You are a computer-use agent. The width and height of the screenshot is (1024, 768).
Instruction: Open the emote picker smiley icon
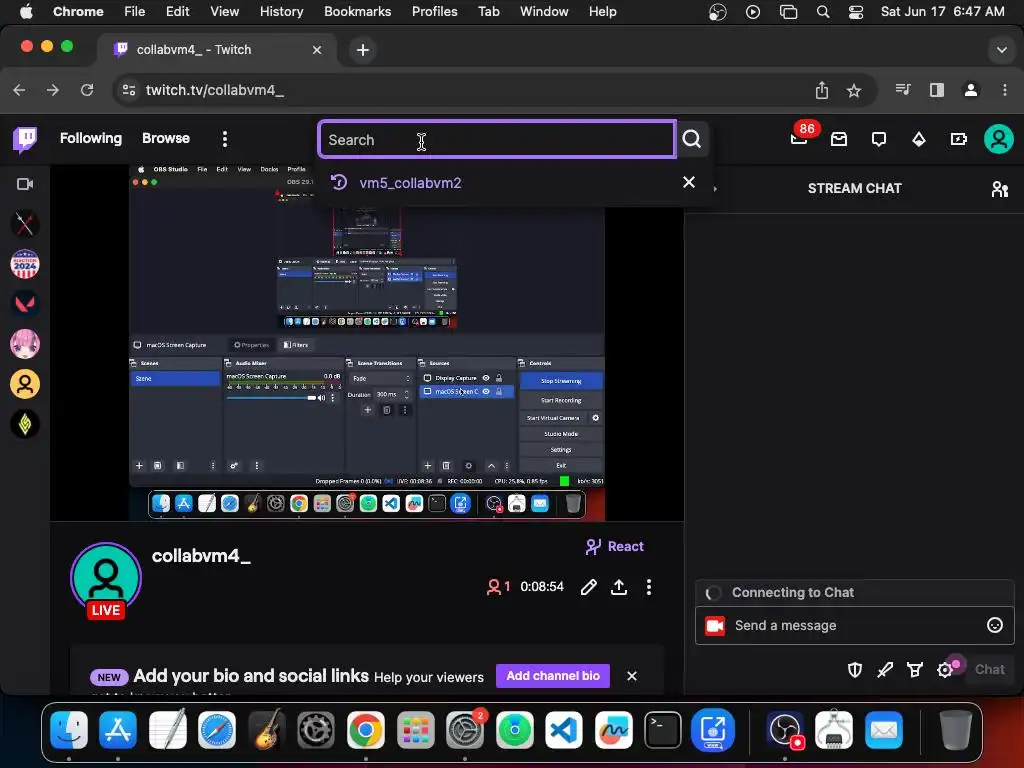994,626
